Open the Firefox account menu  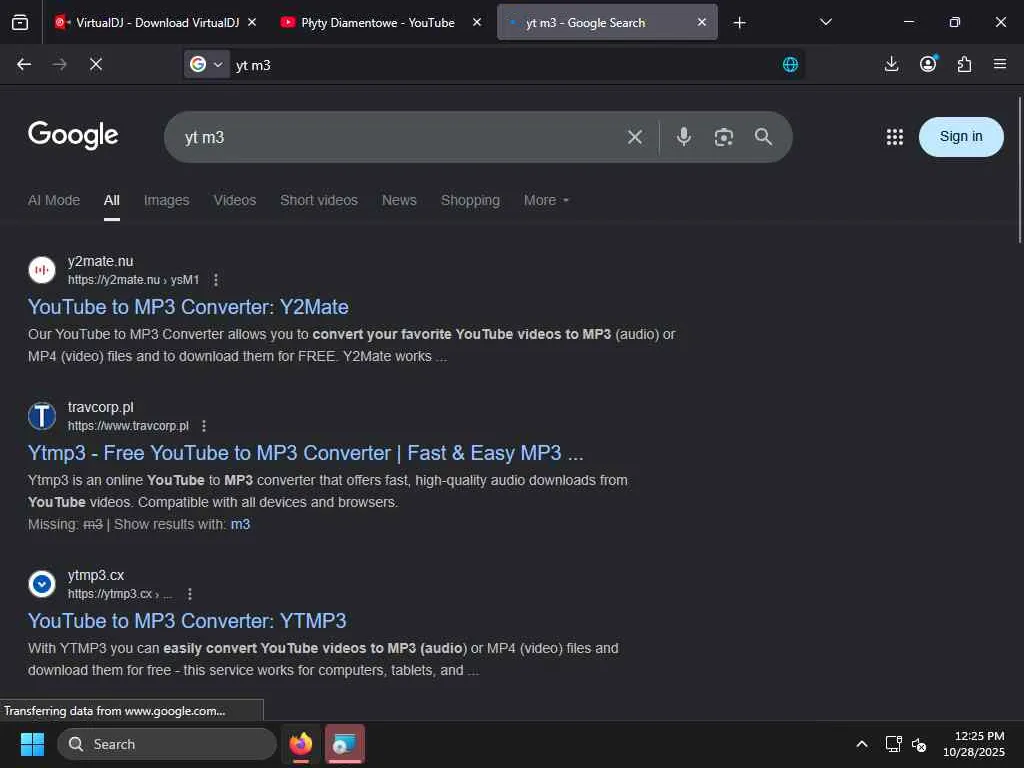[928, 64]
